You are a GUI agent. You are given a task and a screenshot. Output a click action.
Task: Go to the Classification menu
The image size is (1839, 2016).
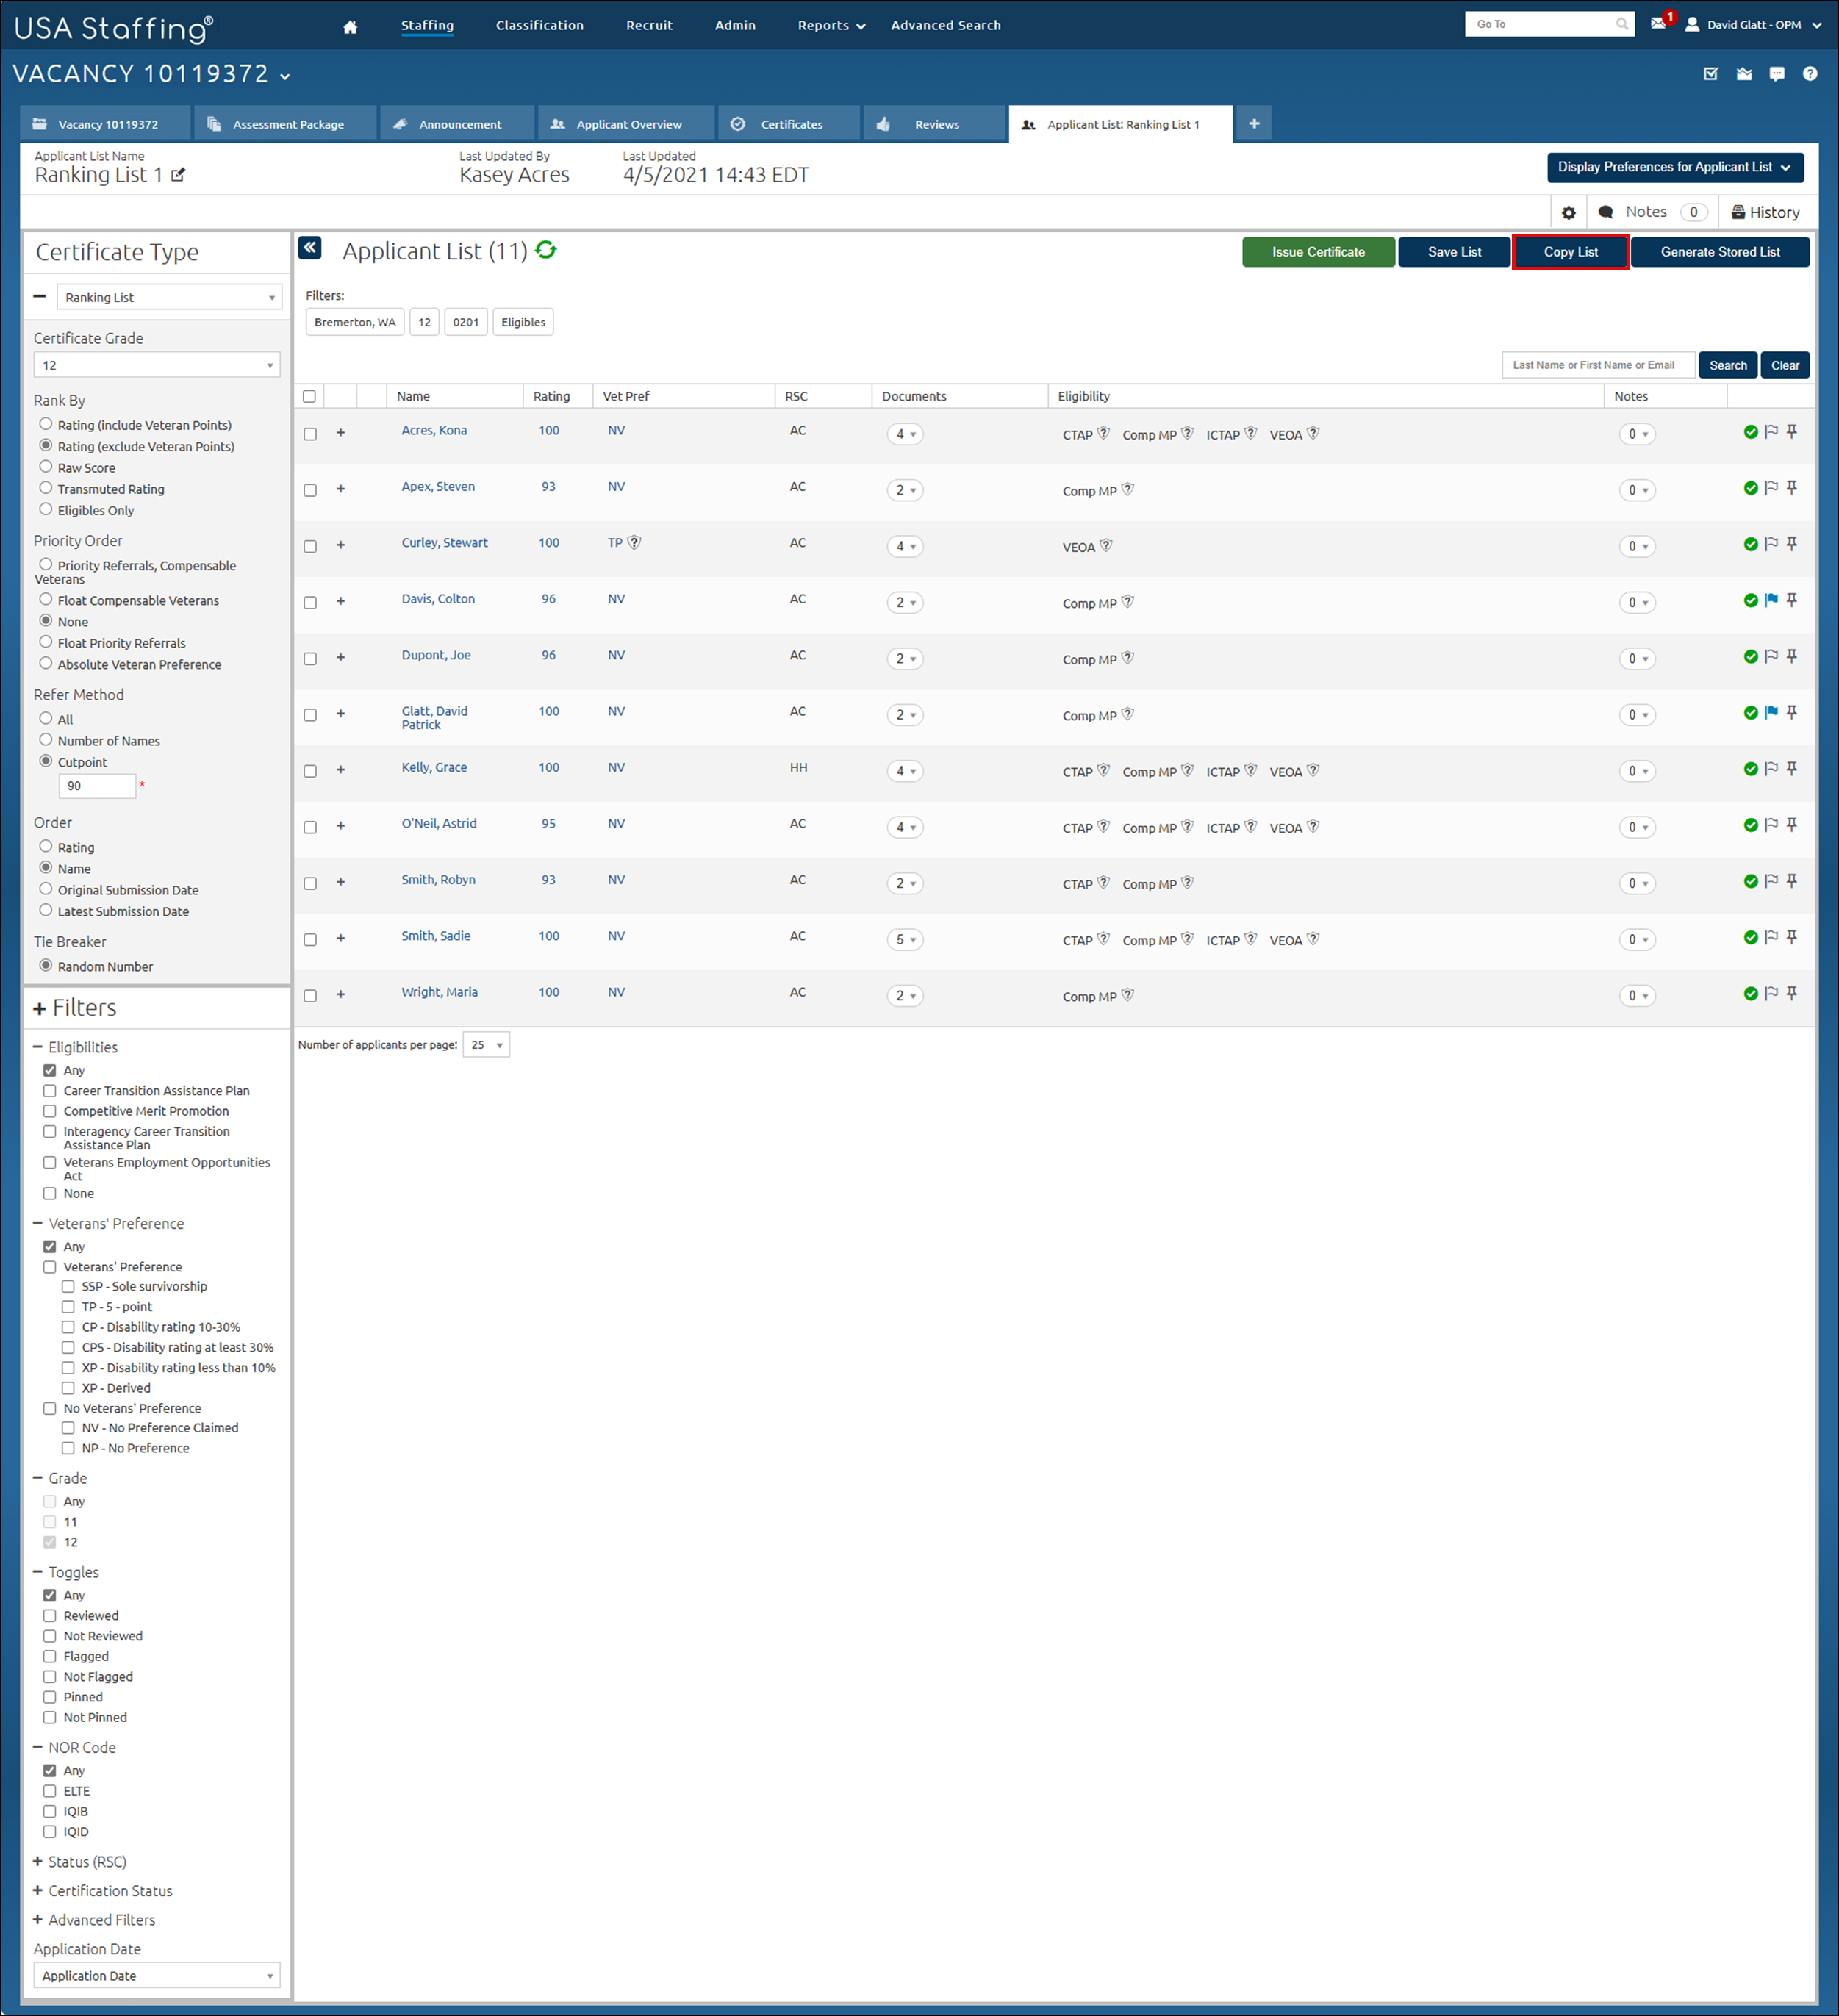click(x=540, y=26)
